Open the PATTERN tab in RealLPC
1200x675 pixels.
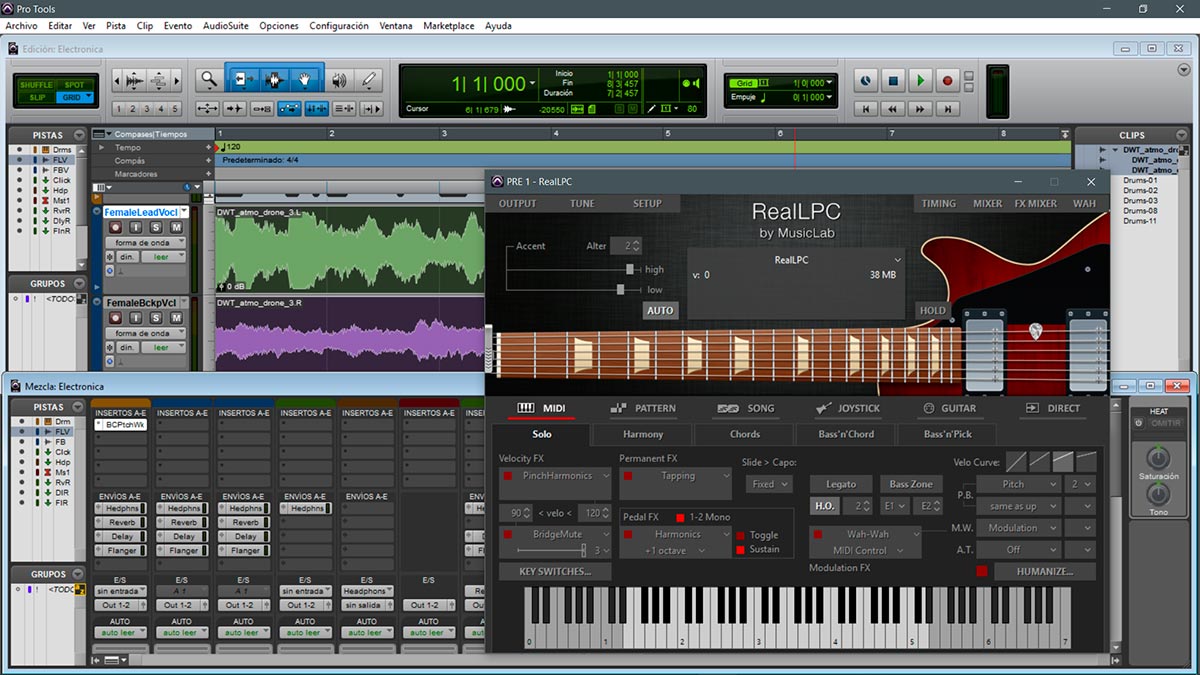tap(643, 408)
